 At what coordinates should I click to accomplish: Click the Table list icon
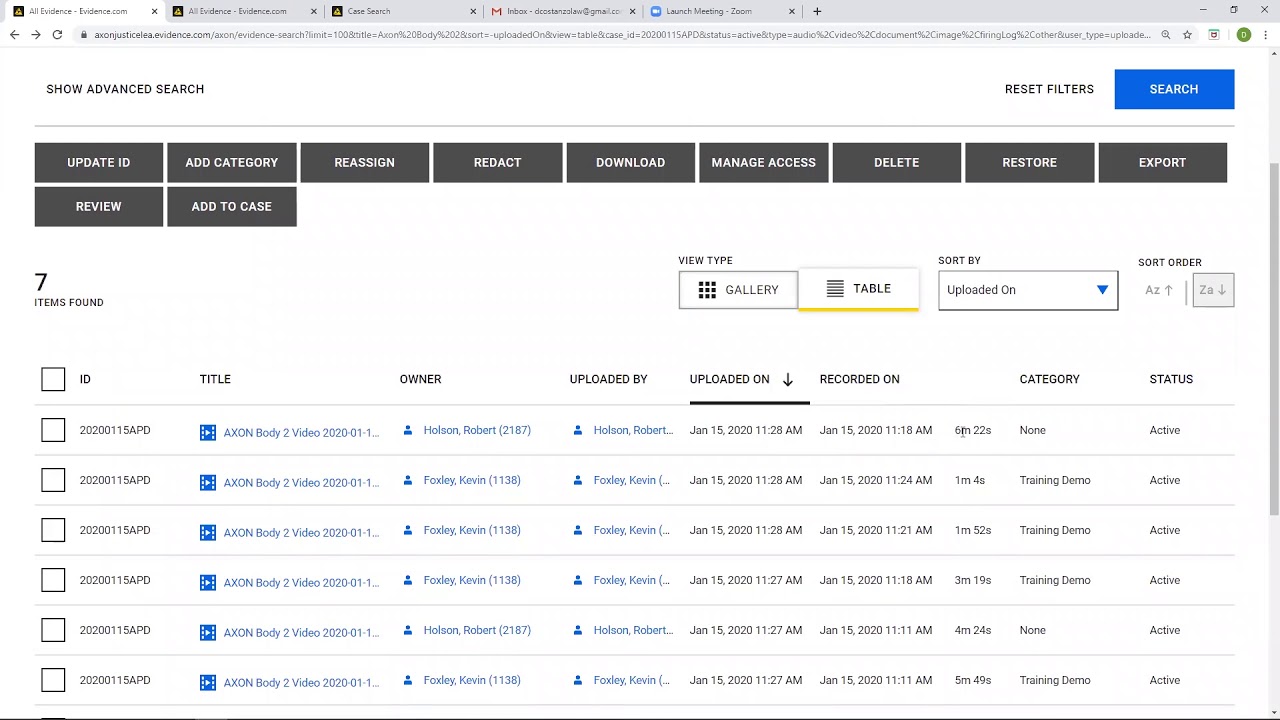pos(835,288)
